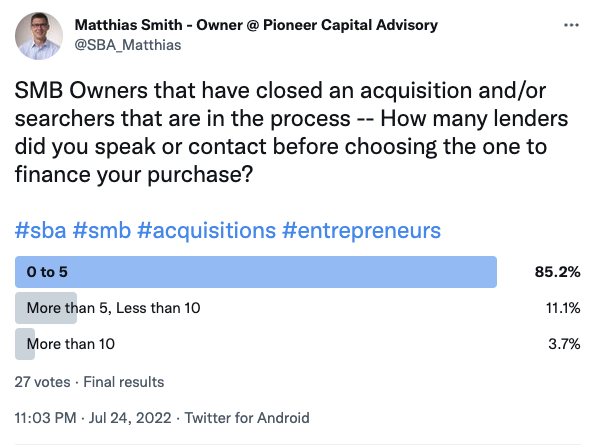This screenshot has height=445, width=596.
Task: Click the 85.2% result value
Action: pyautogui.click(x=557, y=272)
